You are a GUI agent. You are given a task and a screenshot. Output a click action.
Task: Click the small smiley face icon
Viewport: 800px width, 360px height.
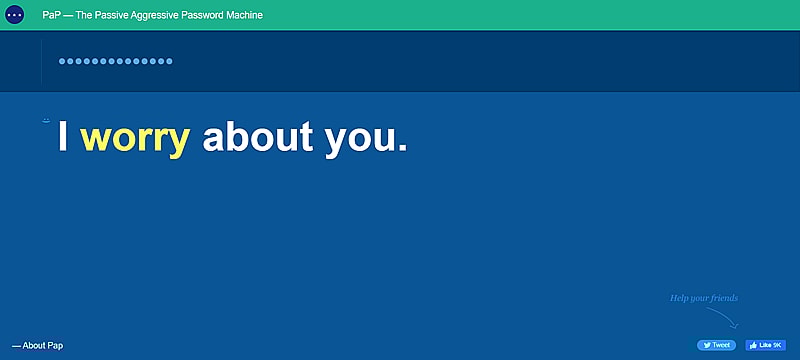click(x=46, y=121)
